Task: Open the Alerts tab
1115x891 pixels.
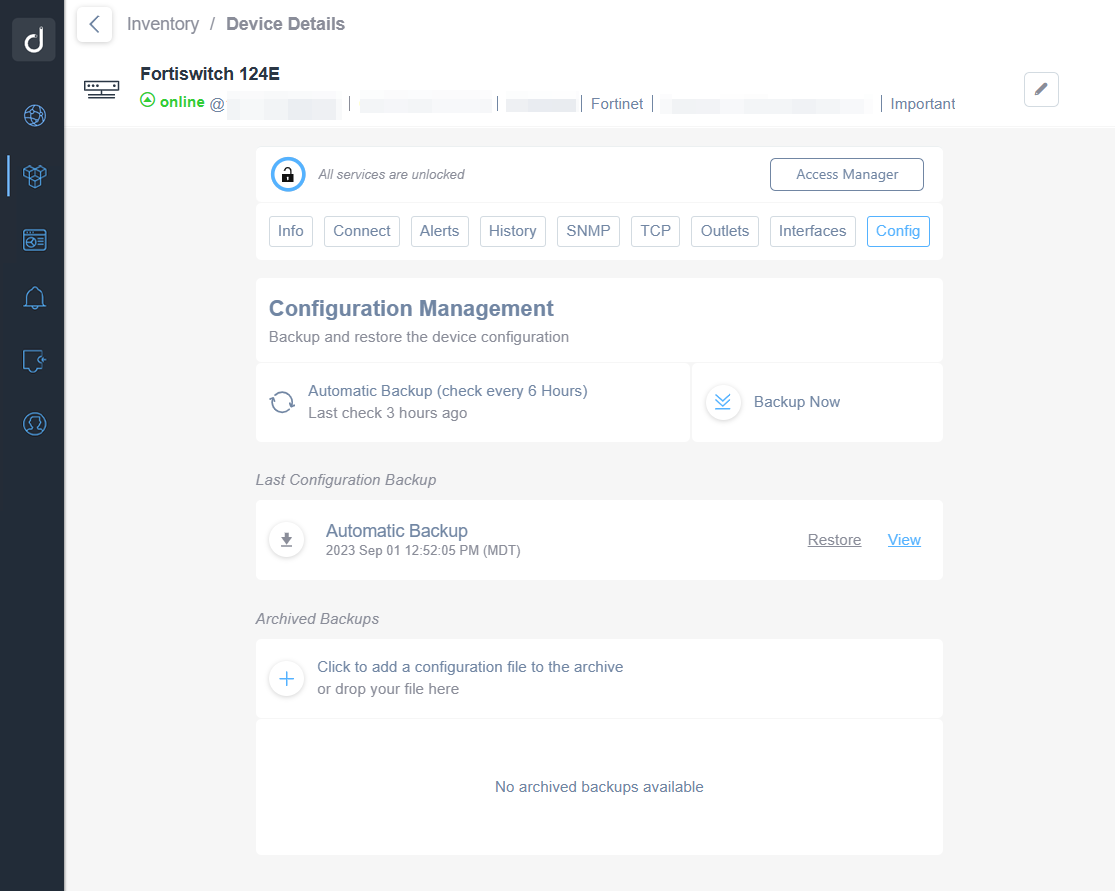Action: tap(439, 231)
